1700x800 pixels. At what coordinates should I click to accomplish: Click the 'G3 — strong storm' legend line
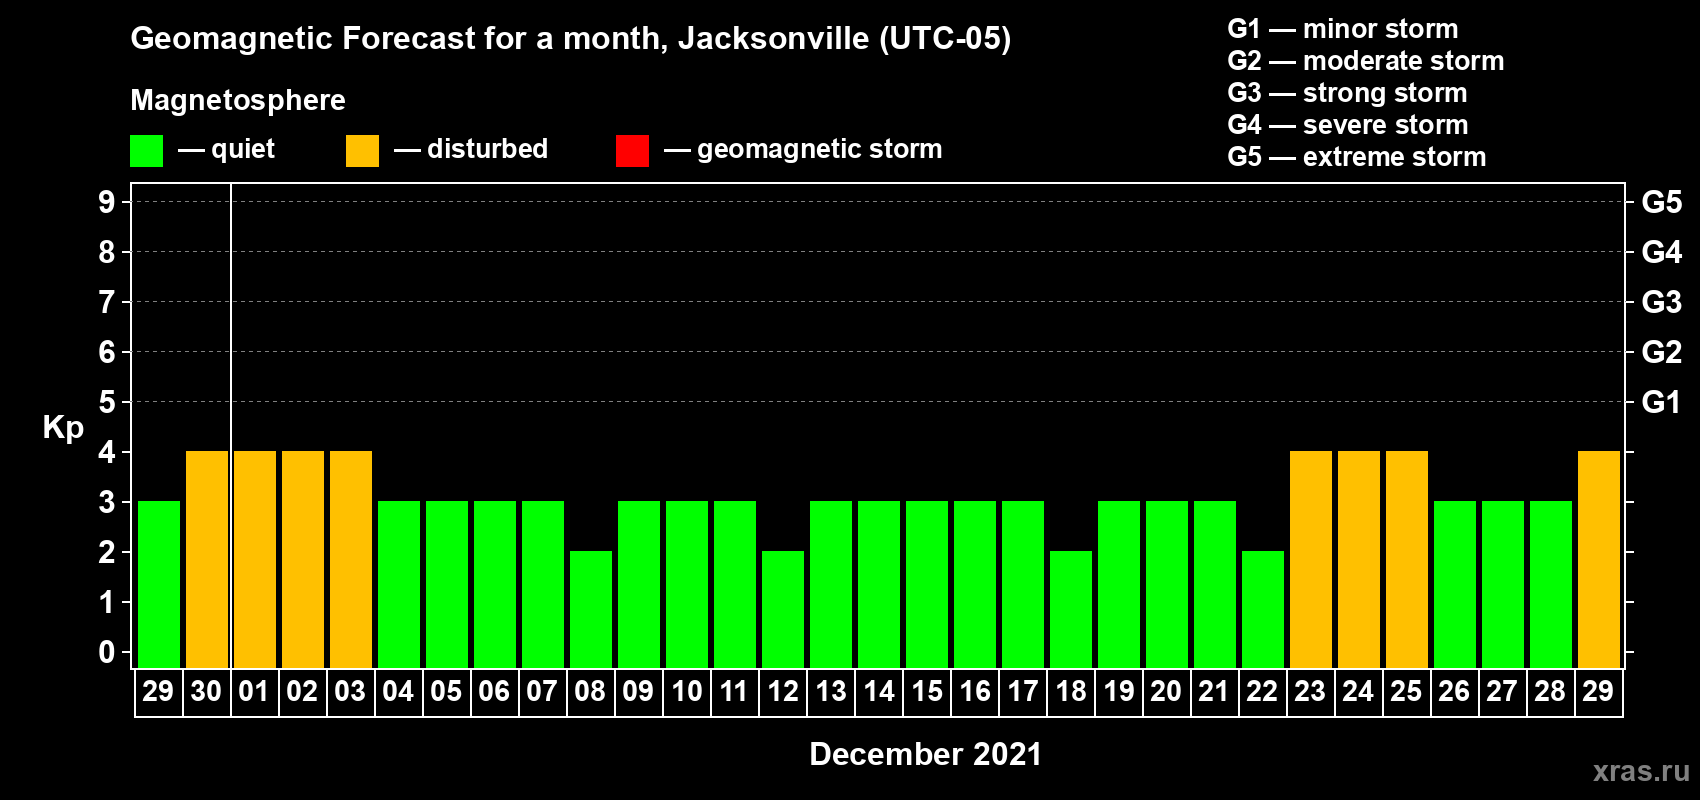pos(1347,93)
